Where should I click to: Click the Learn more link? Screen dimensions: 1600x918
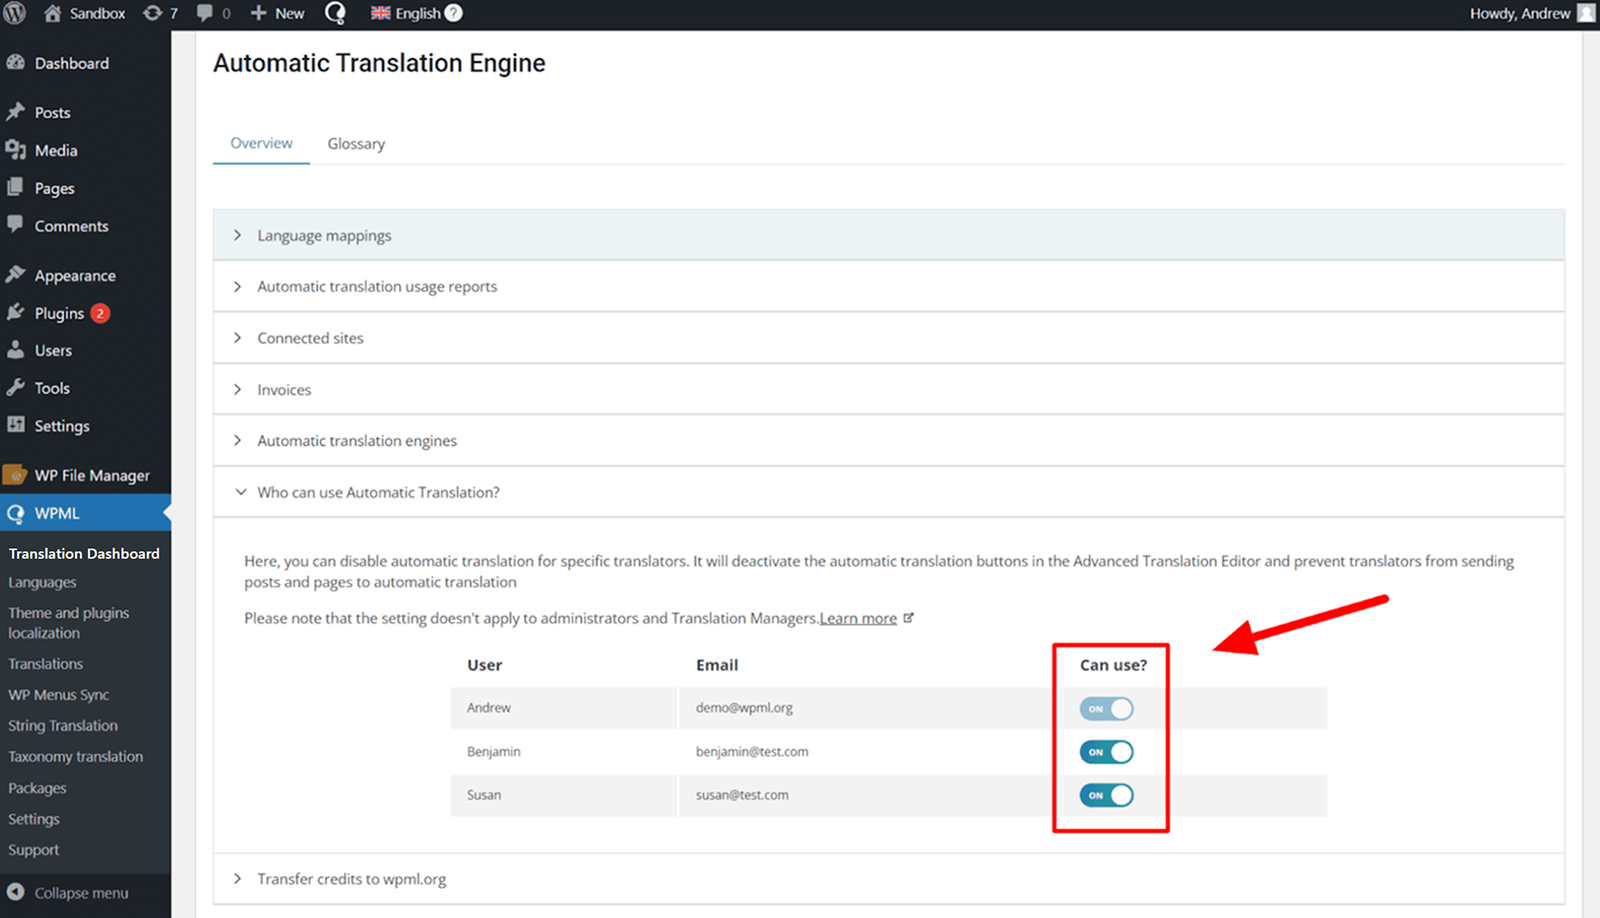coord(858,618)
